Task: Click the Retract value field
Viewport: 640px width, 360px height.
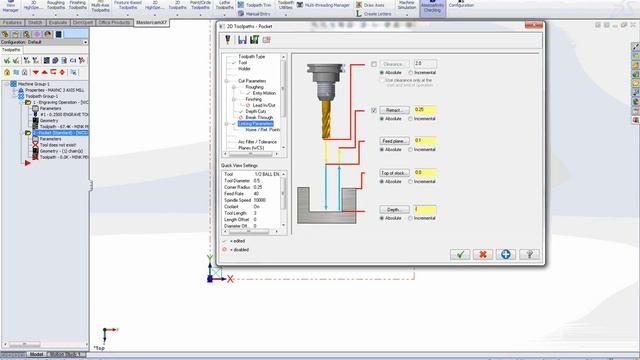Action: (425, 110)
